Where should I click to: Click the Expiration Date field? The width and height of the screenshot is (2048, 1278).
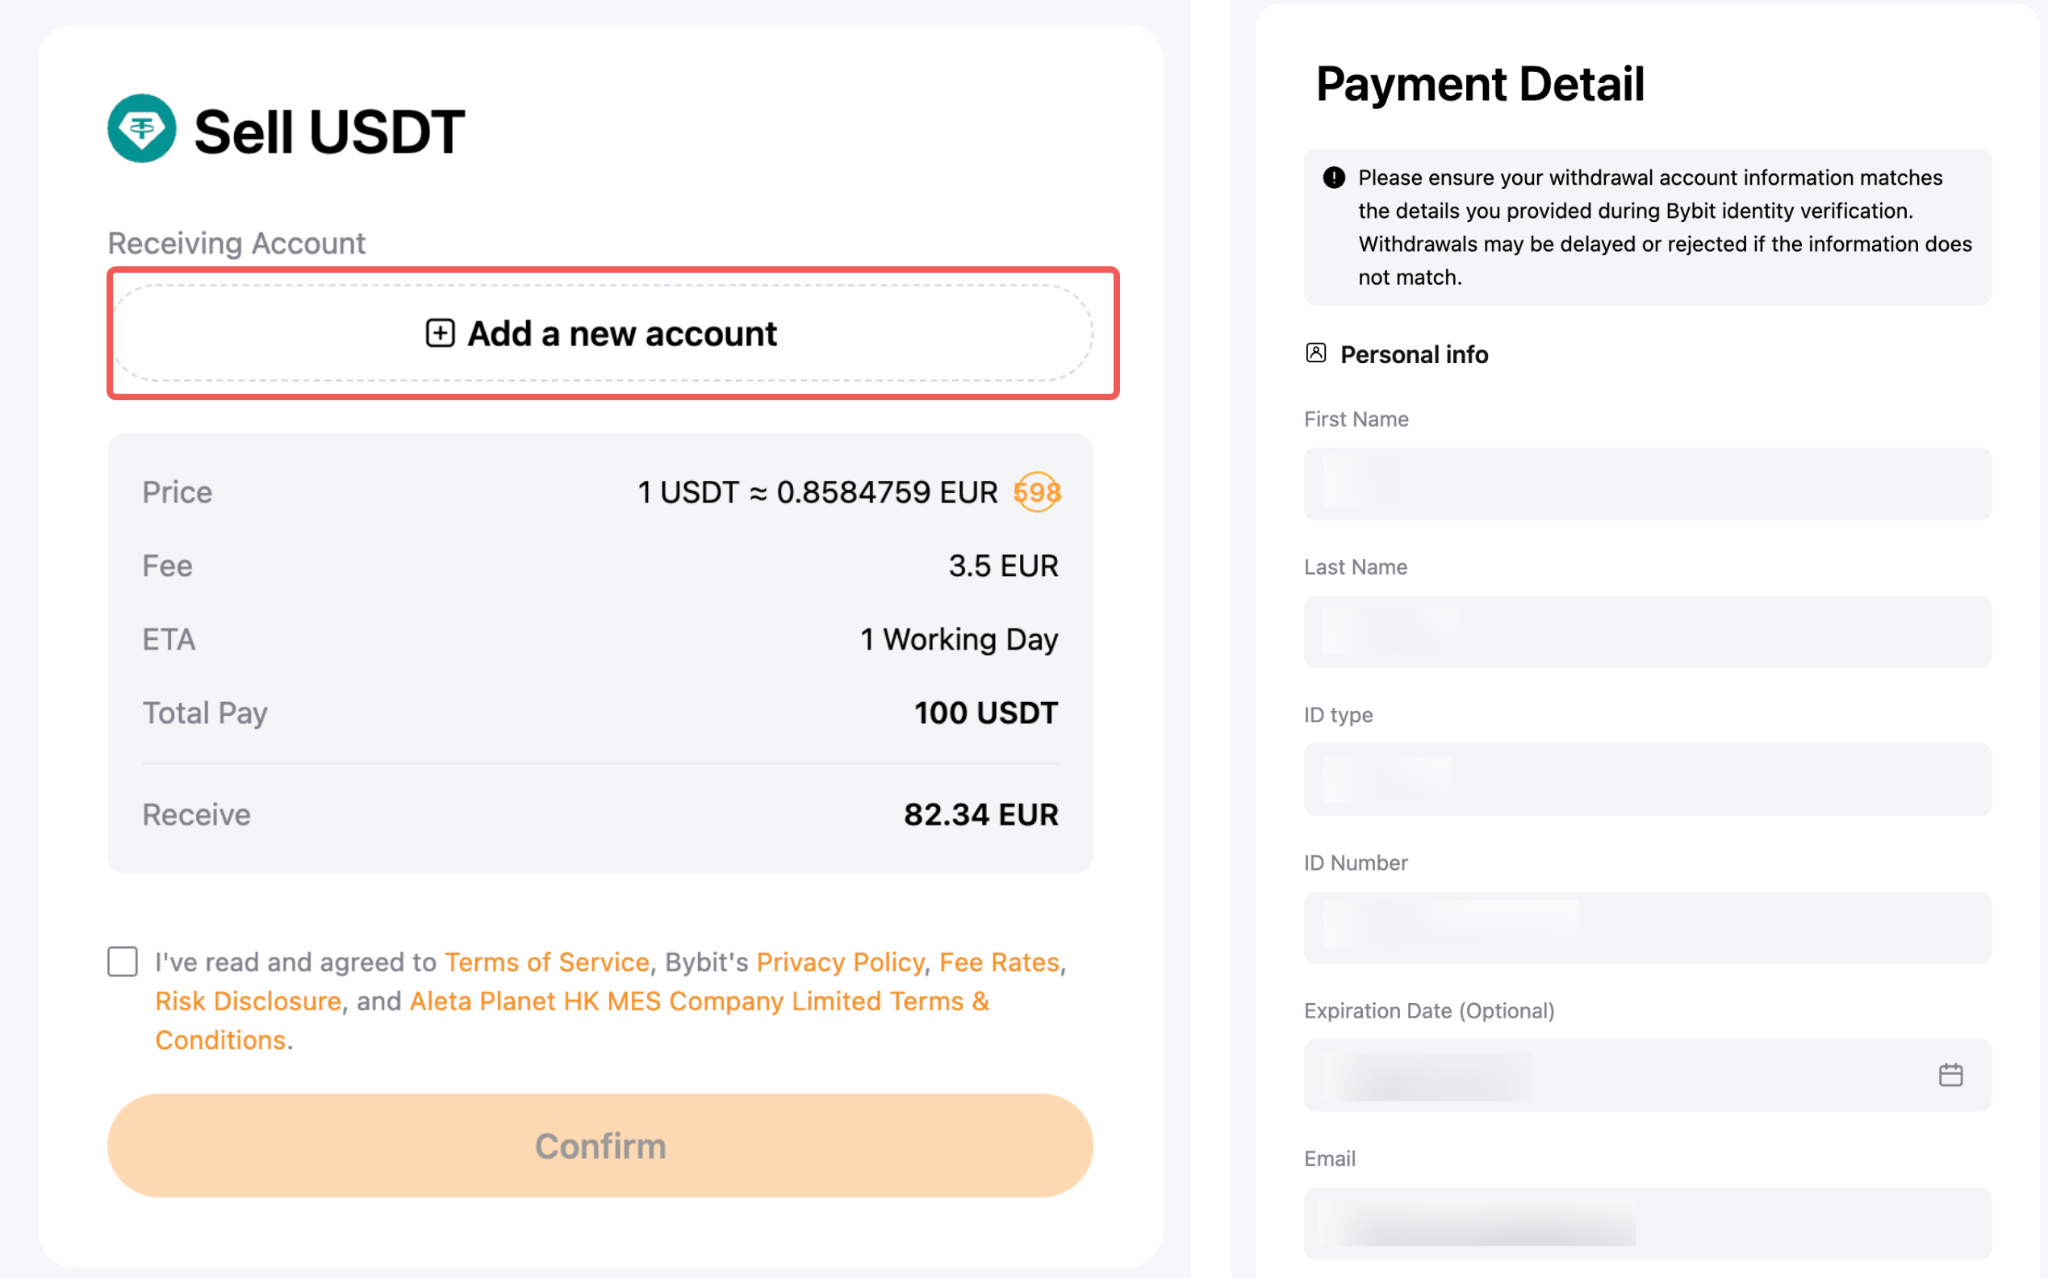tap(1647, 1076)
